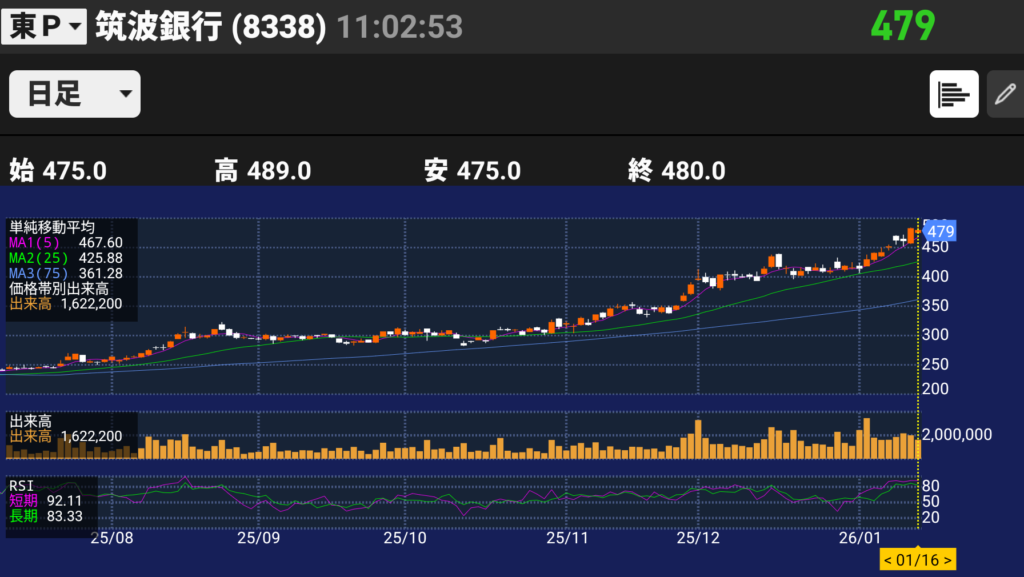Image resolution: width=1024 pixels, height=577 pixels.
Task: Click the 出来高 volume panel label
Action: pyautogui.click(x=31, y=421)
